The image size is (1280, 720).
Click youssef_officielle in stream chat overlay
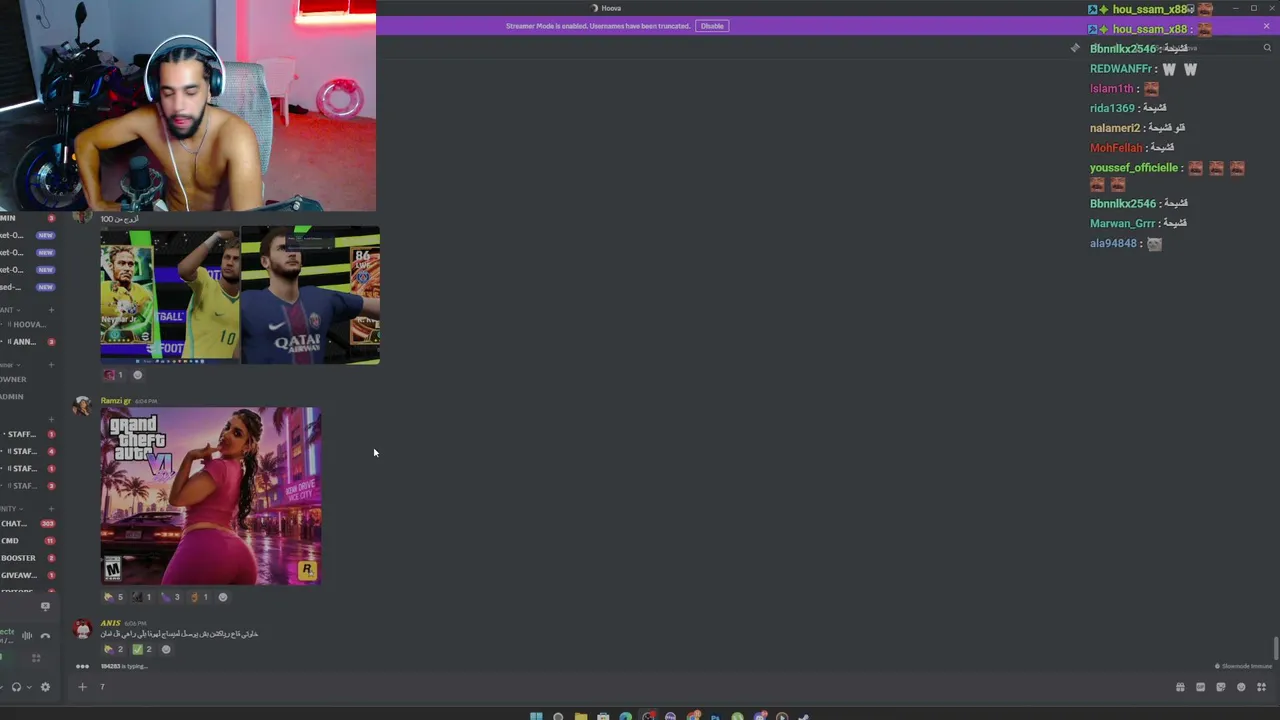[x=1134, y=168]
